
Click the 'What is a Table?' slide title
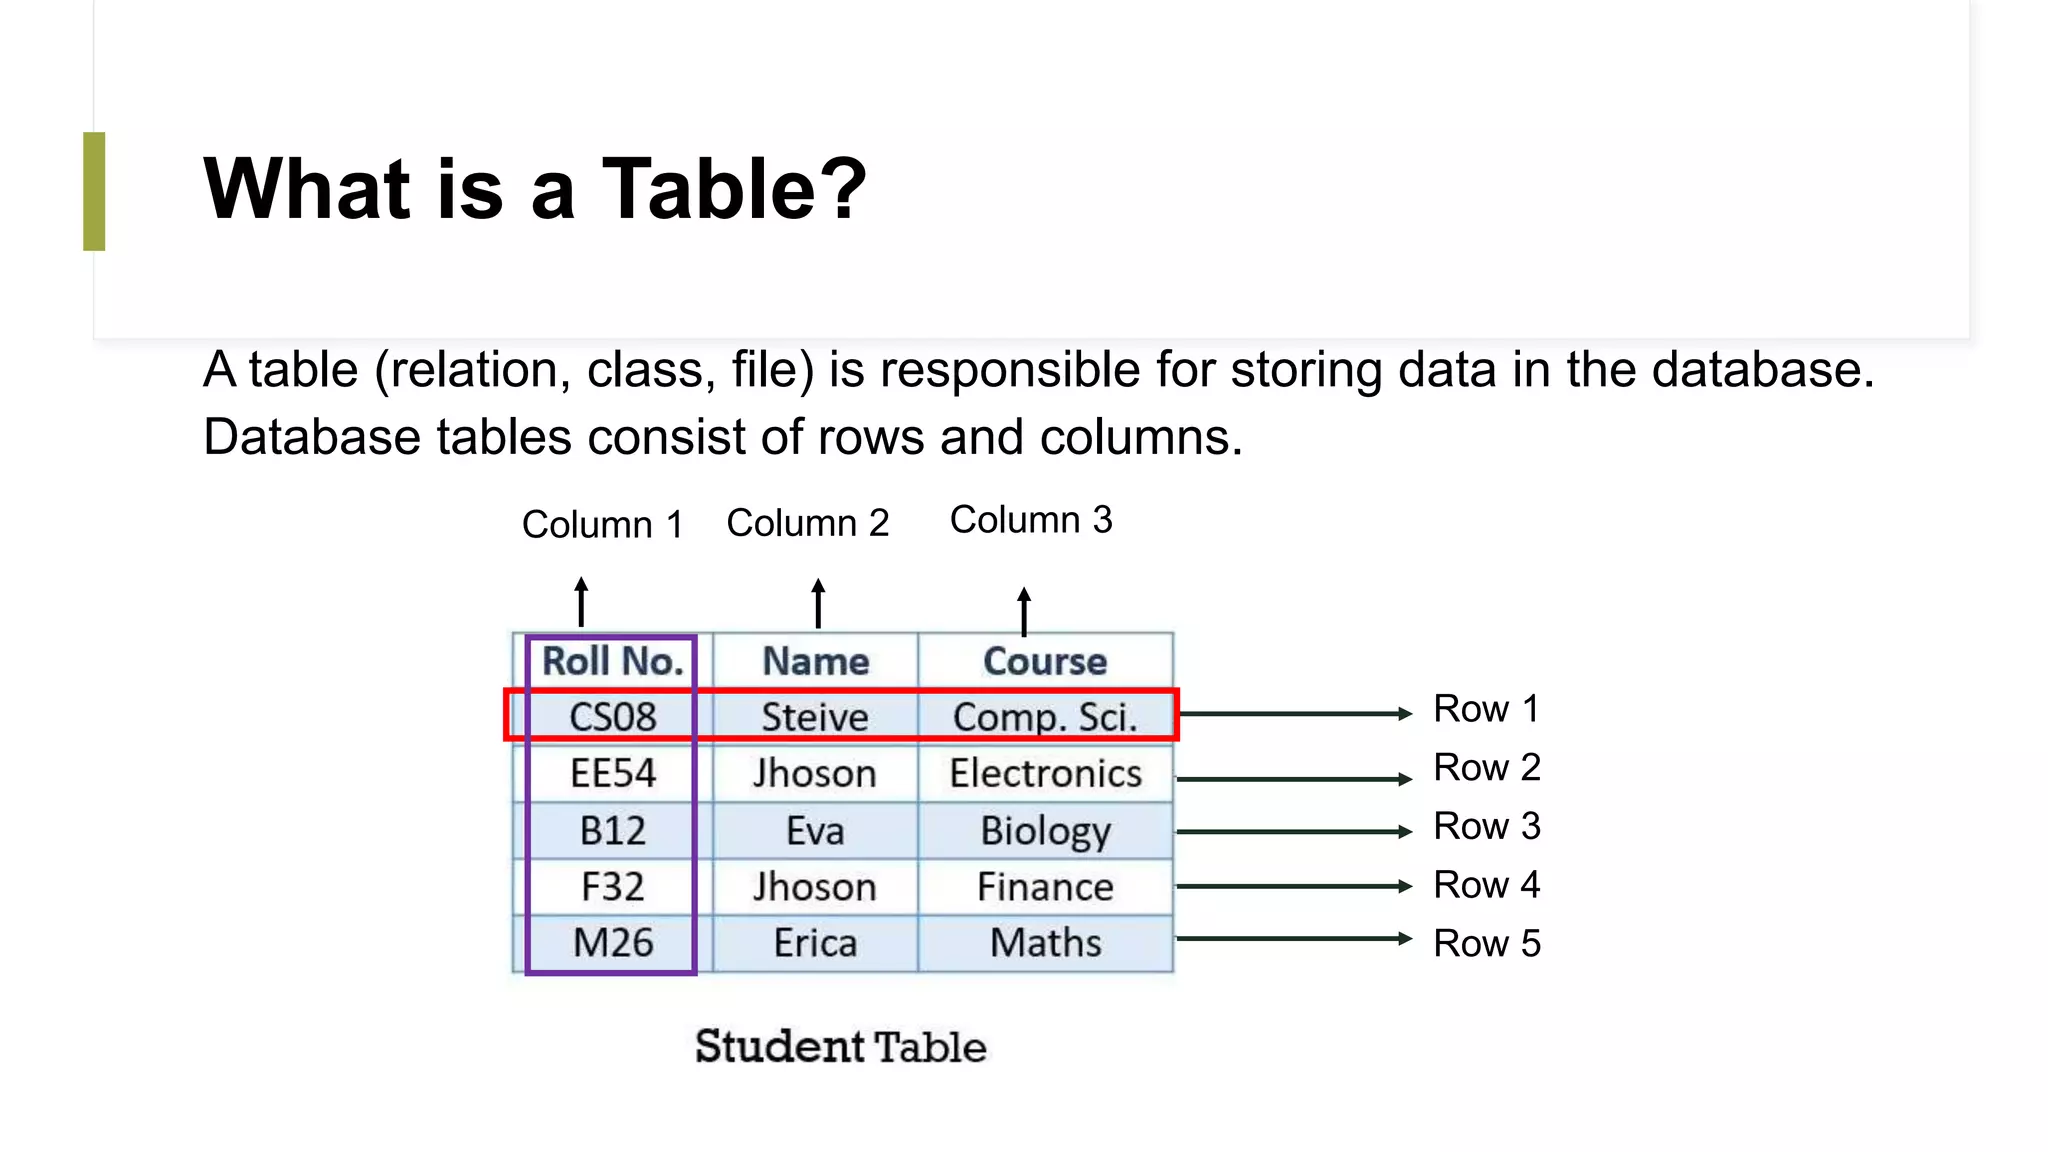point(535,189)
